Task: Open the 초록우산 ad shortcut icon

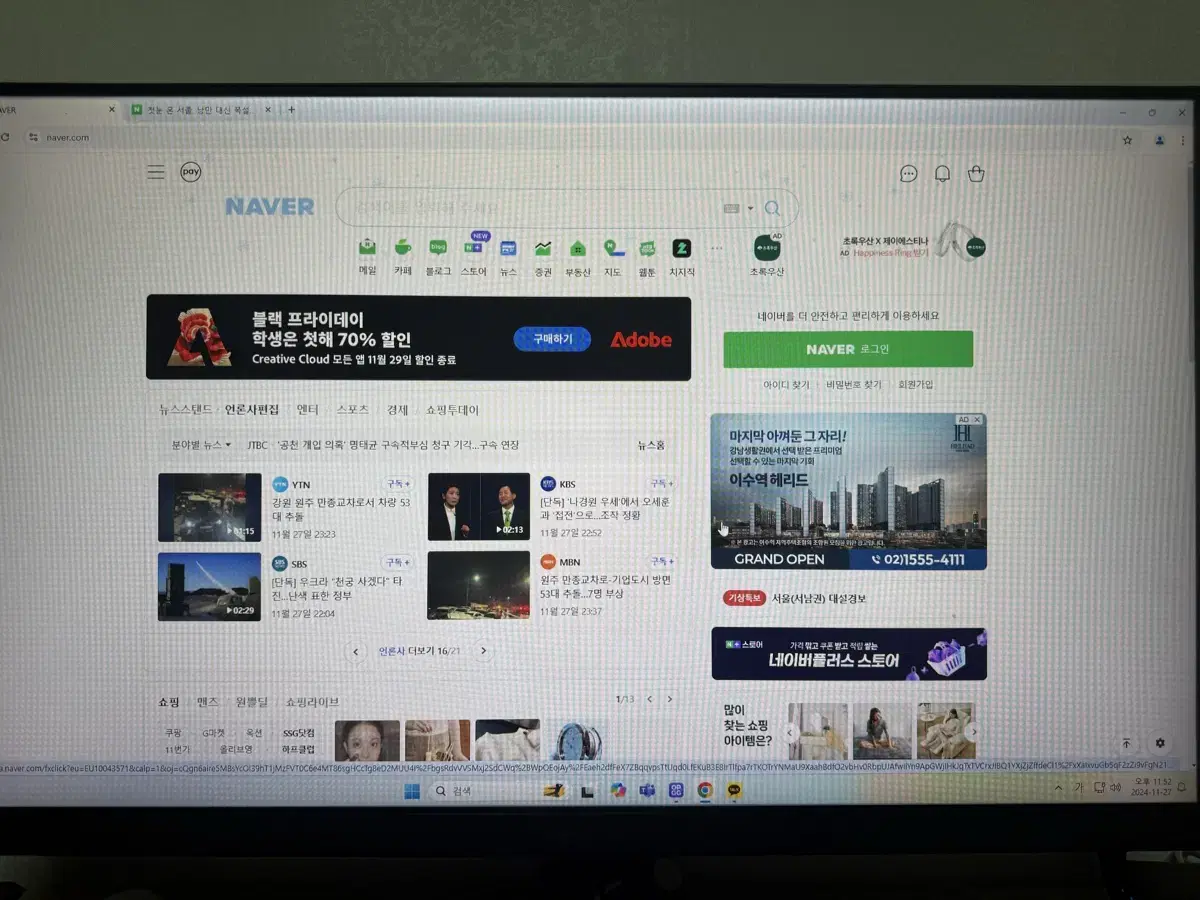Action: (767, 247)
